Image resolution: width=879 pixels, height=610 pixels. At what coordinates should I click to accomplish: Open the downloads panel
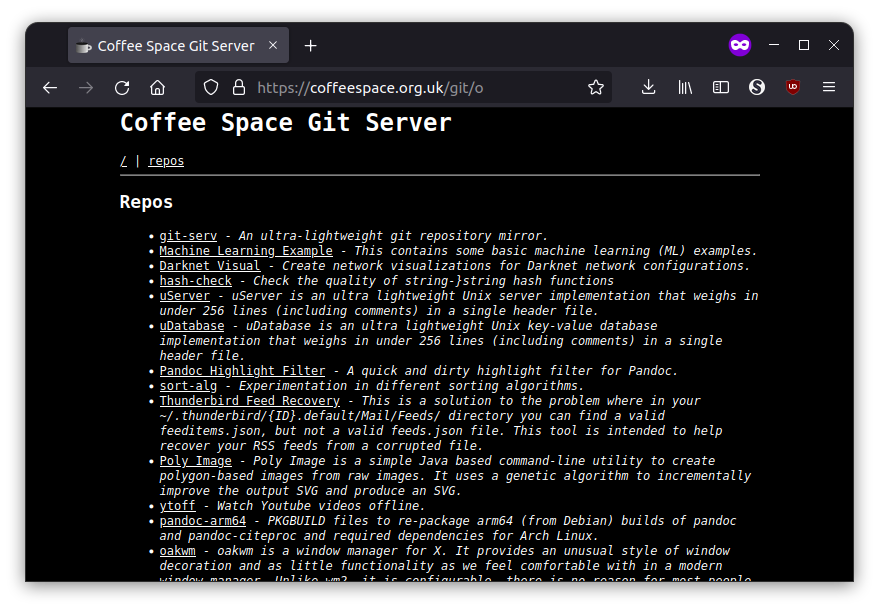coord(649,87)
